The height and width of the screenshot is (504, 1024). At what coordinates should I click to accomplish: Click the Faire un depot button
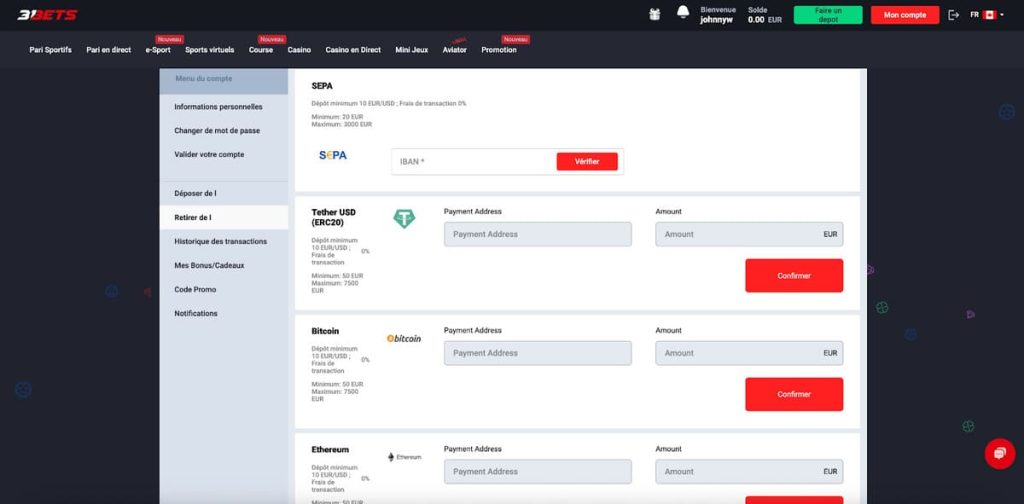(x=828, y=15)
